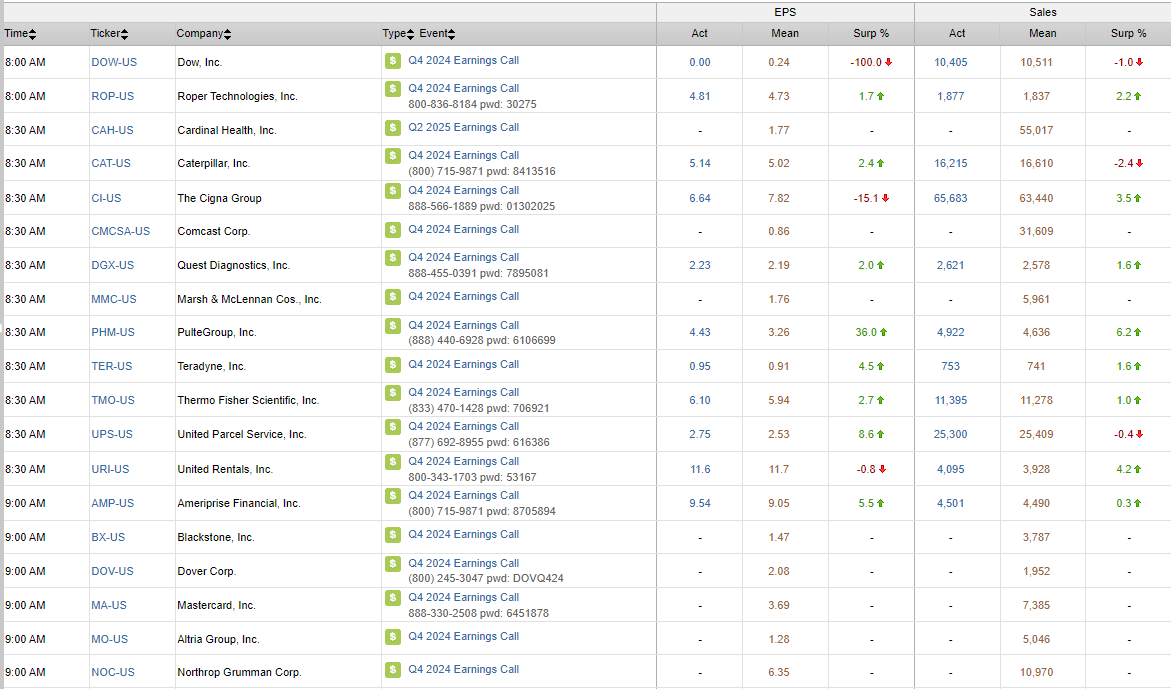This screenshot has width=1171, height=689.
Task: Open the MO-US ticker link
Action: 110,640
